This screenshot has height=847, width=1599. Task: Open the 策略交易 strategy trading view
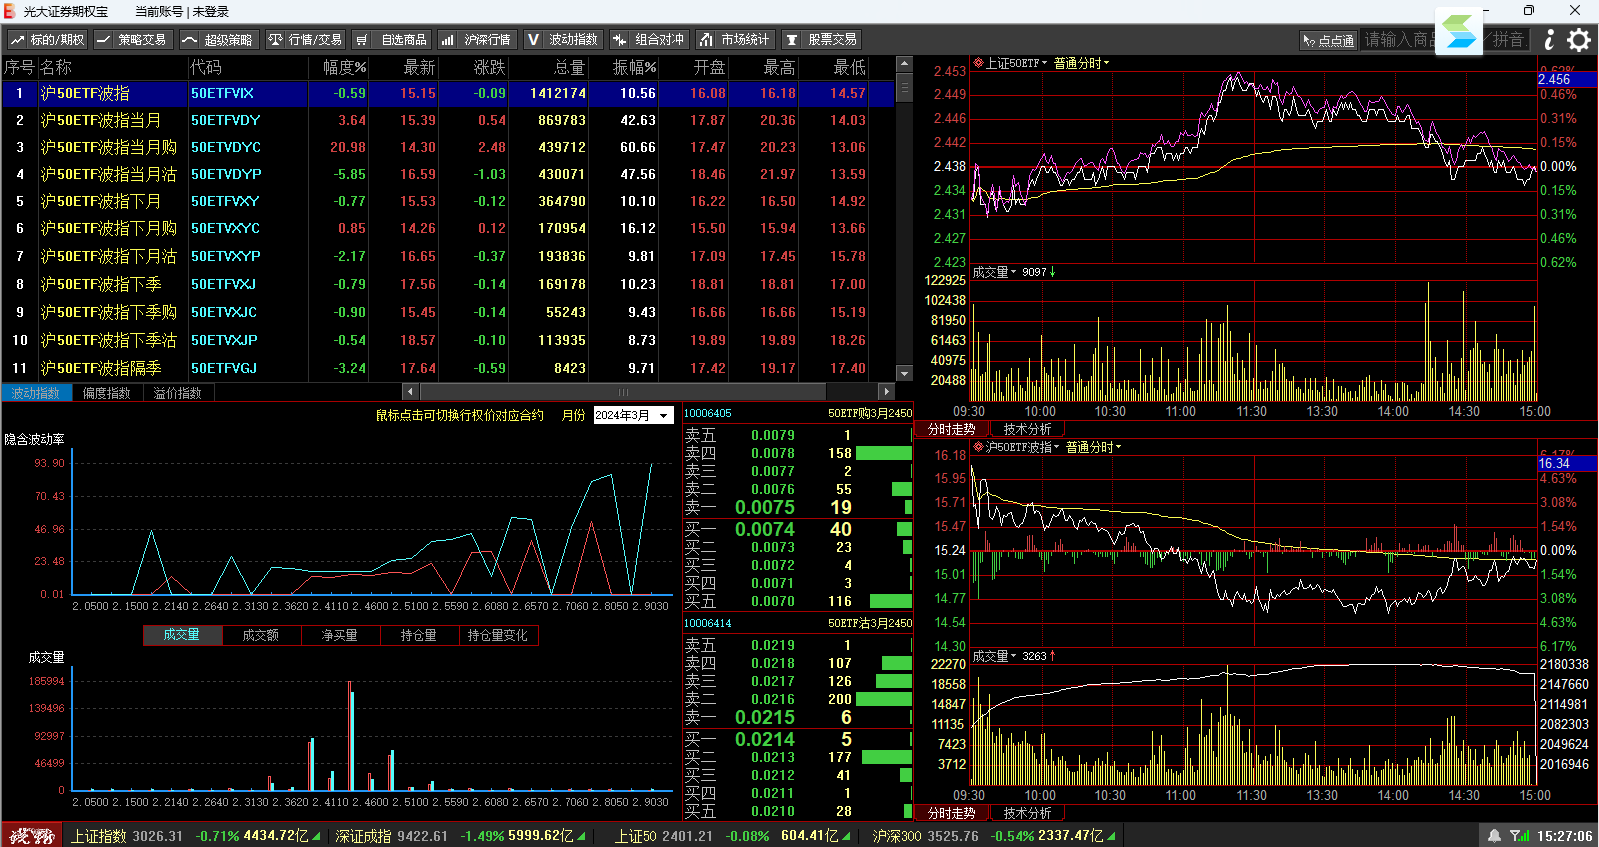point(133,40)
